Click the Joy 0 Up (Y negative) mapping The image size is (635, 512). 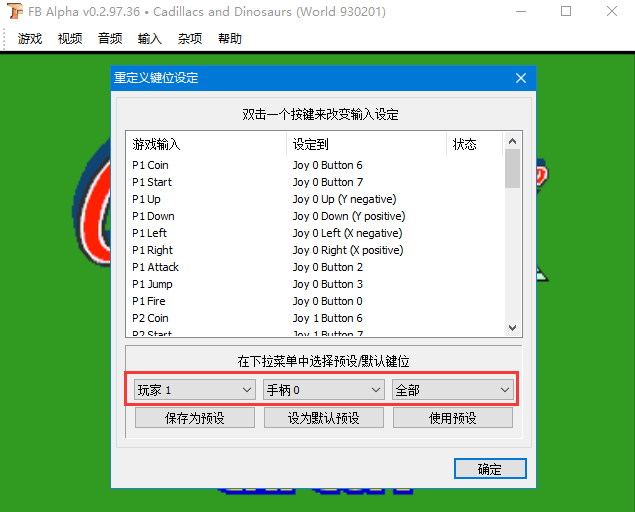click(345, 199)
